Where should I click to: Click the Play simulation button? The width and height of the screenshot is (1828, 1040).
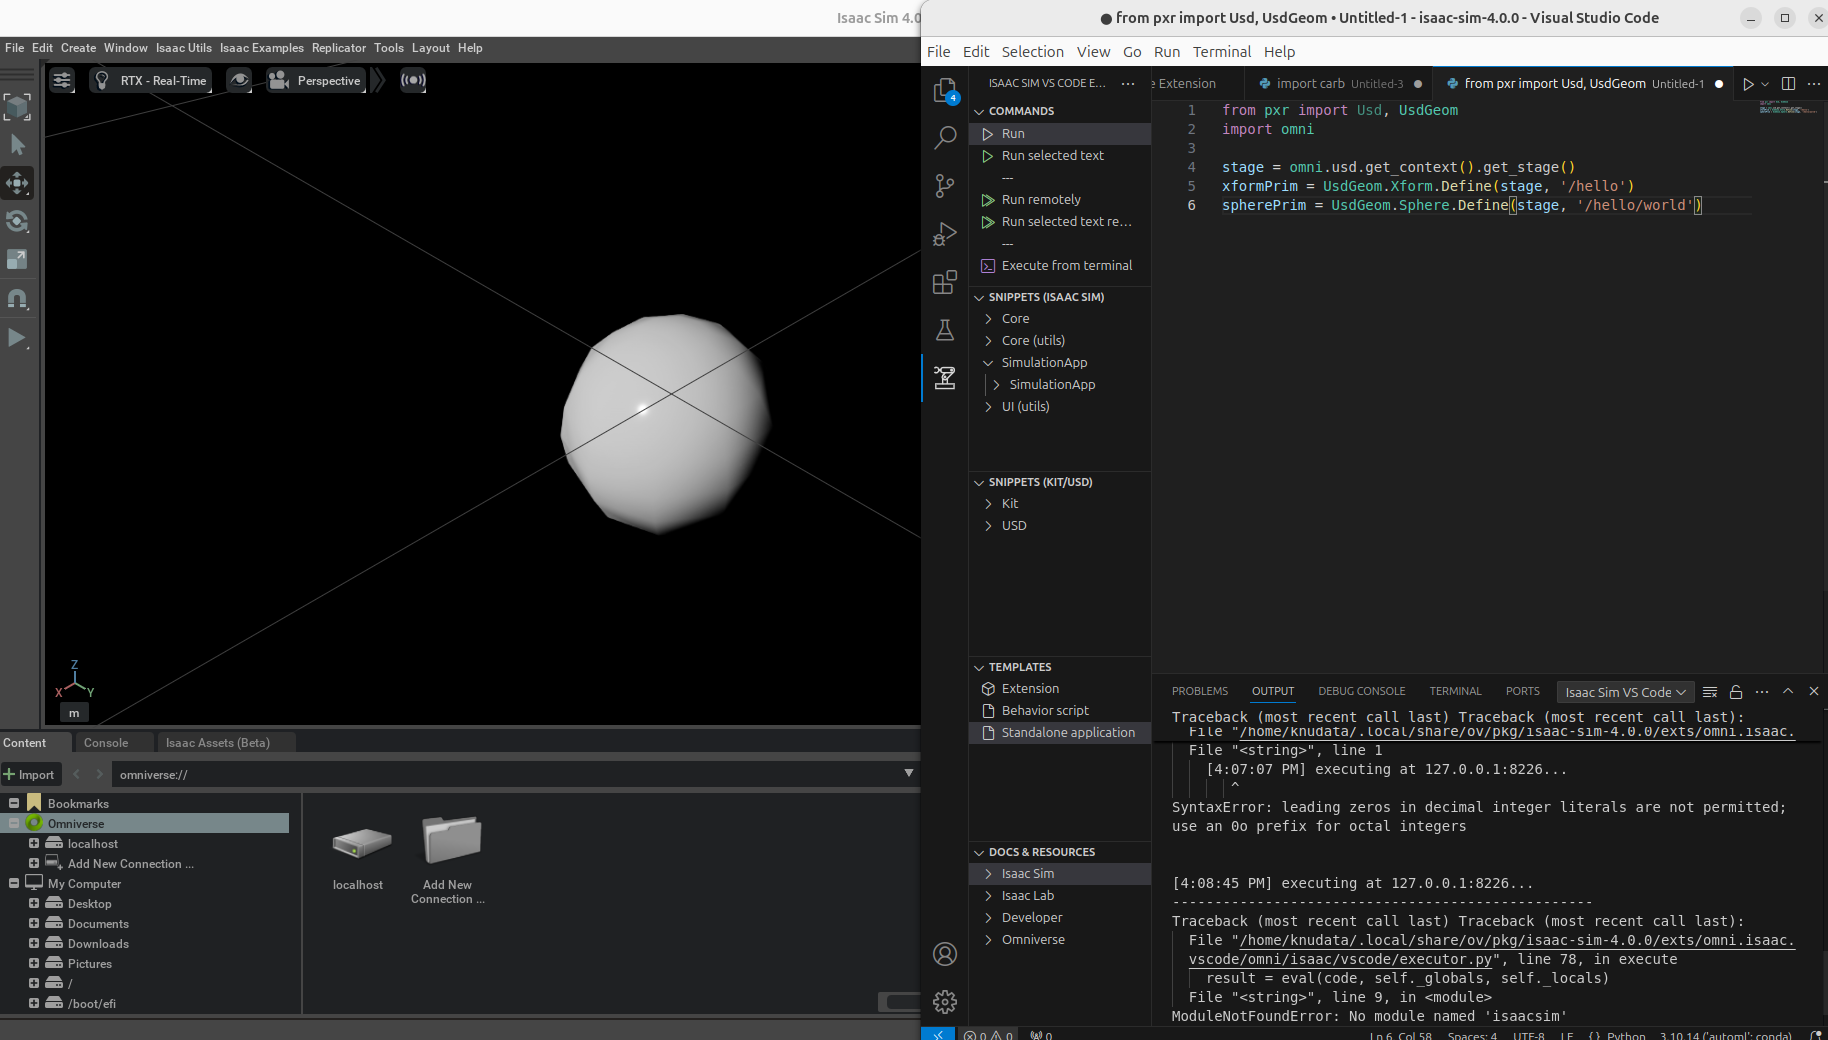[x=17, y=338]
